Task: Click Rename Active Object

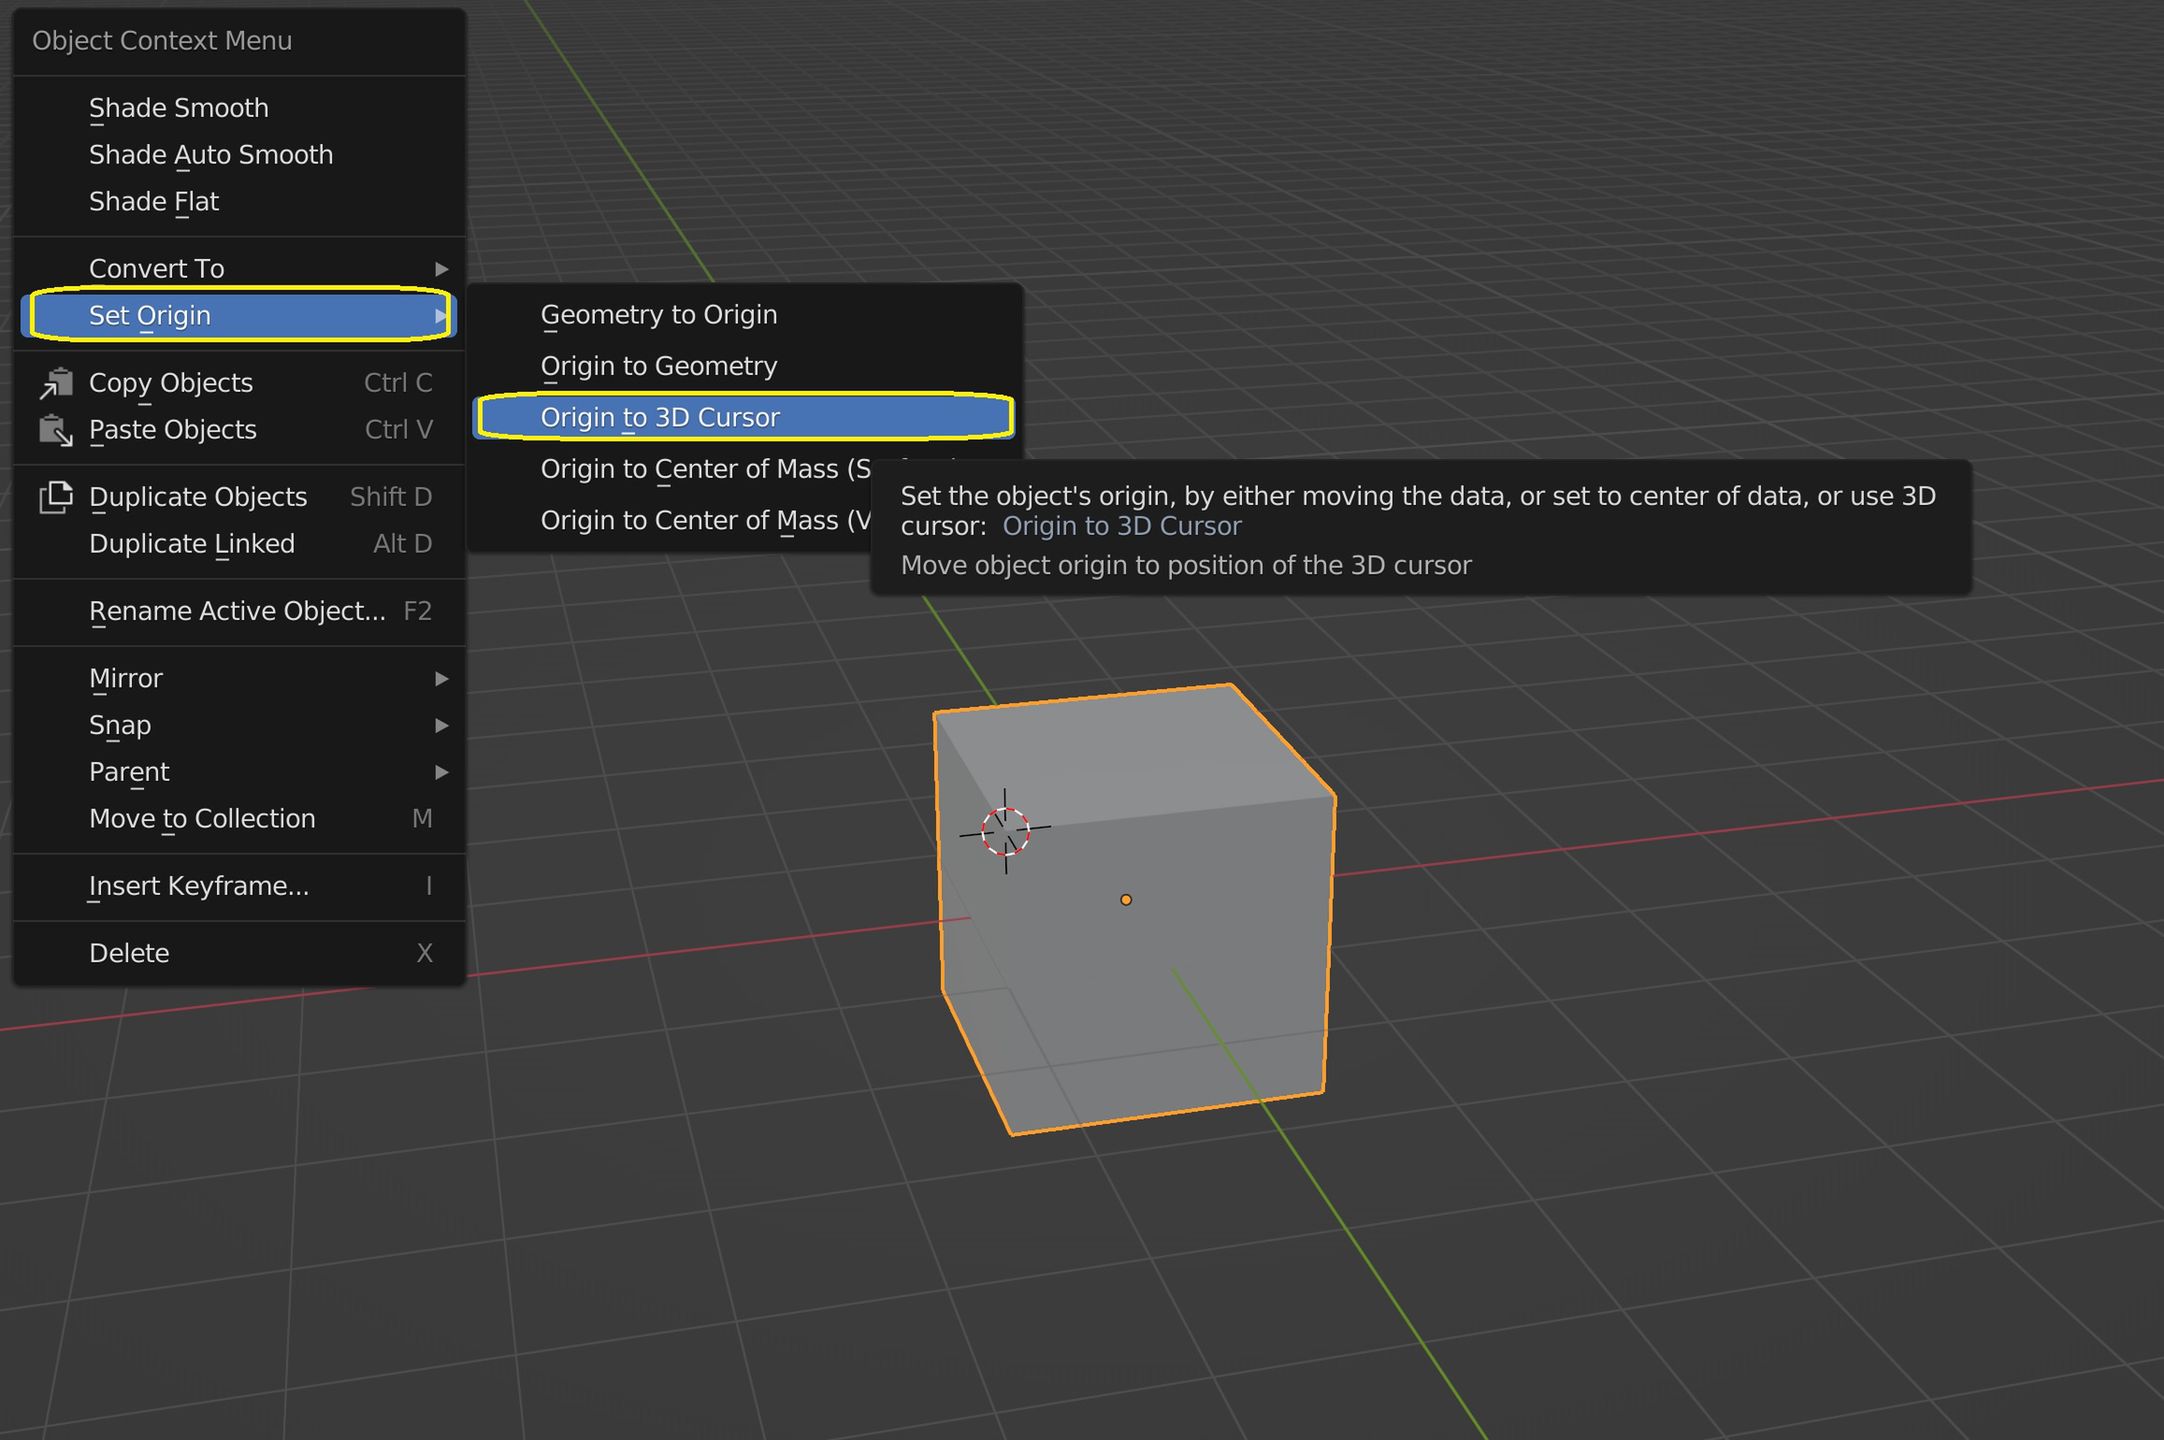Action: click(236, 611)
